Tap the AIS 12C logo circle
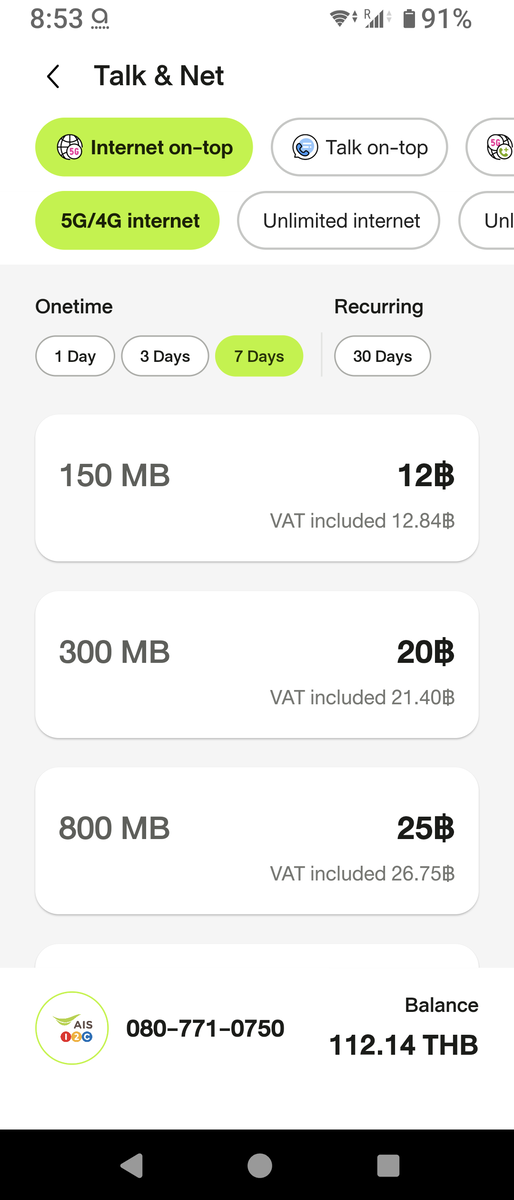 pos(71,1028)
